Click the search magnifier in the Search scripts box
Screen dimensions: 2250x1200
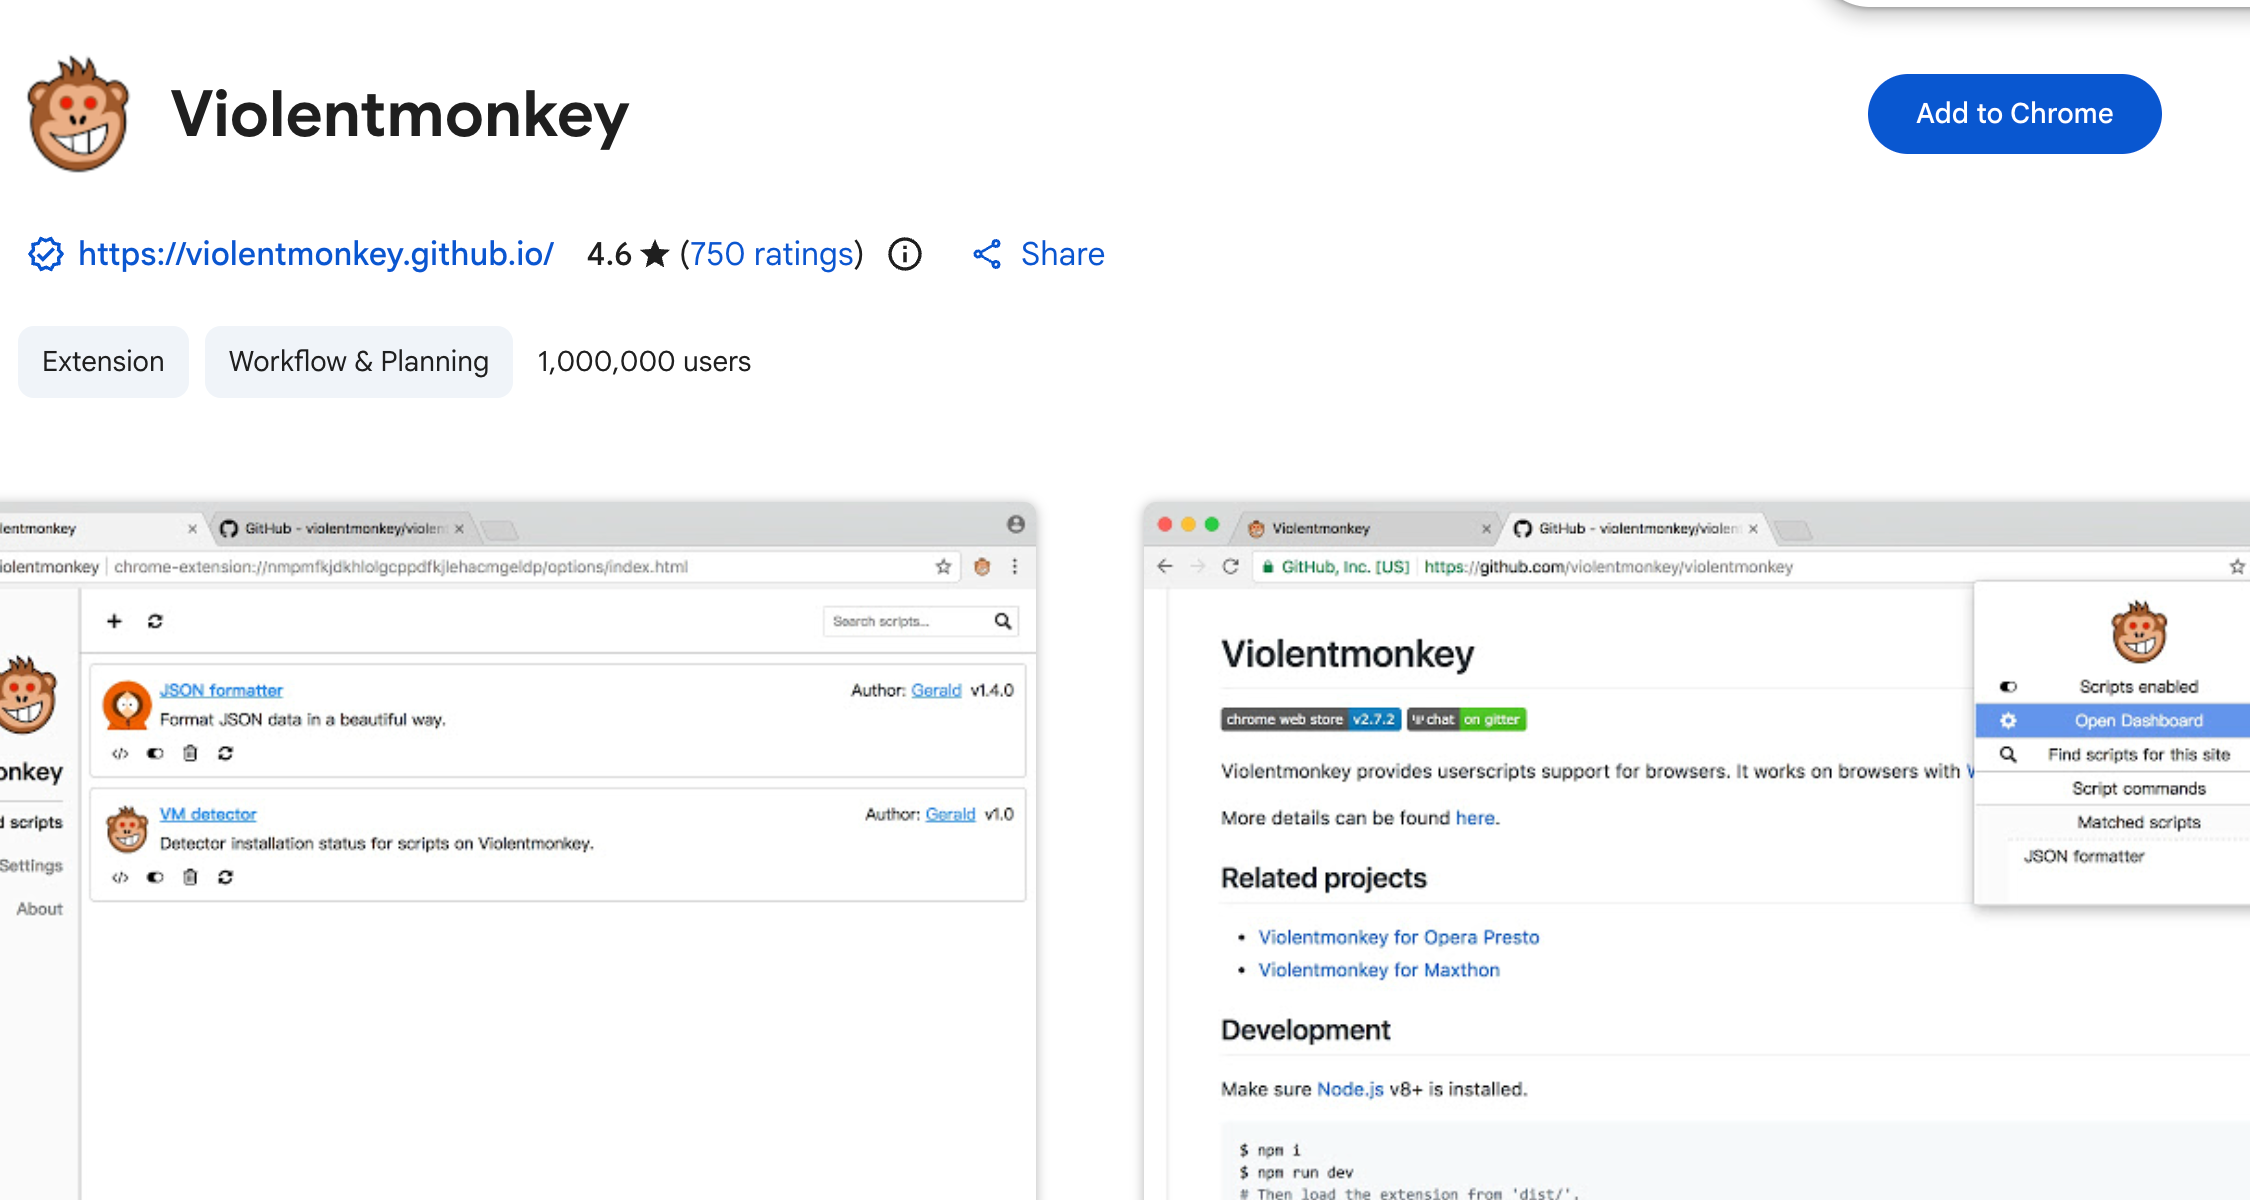tap(1003, 621)
